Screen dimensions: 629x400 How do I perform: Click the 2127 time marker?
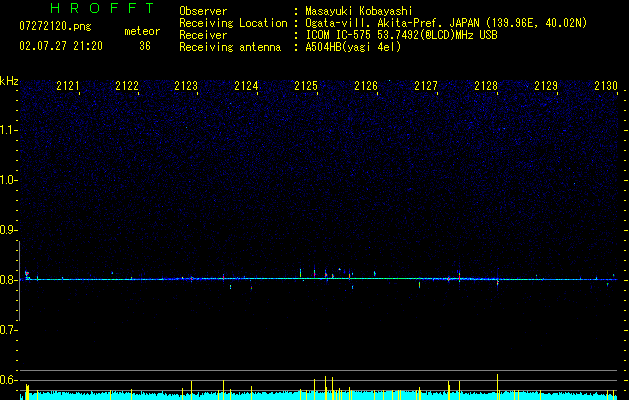(426, 86)
